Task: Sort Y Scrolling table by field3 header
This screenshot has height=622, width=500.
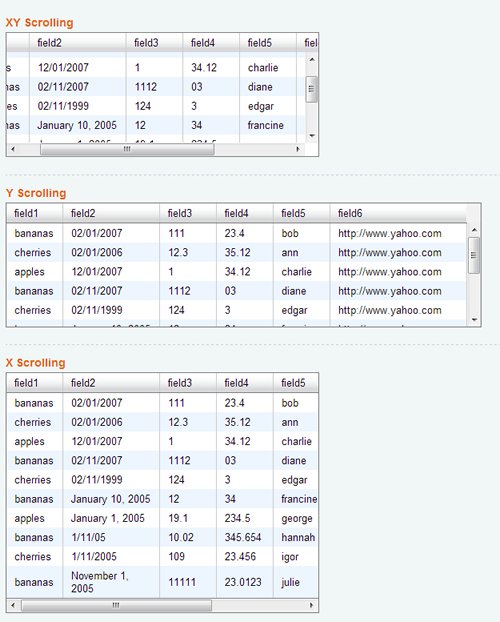Action: coord(188,213)
